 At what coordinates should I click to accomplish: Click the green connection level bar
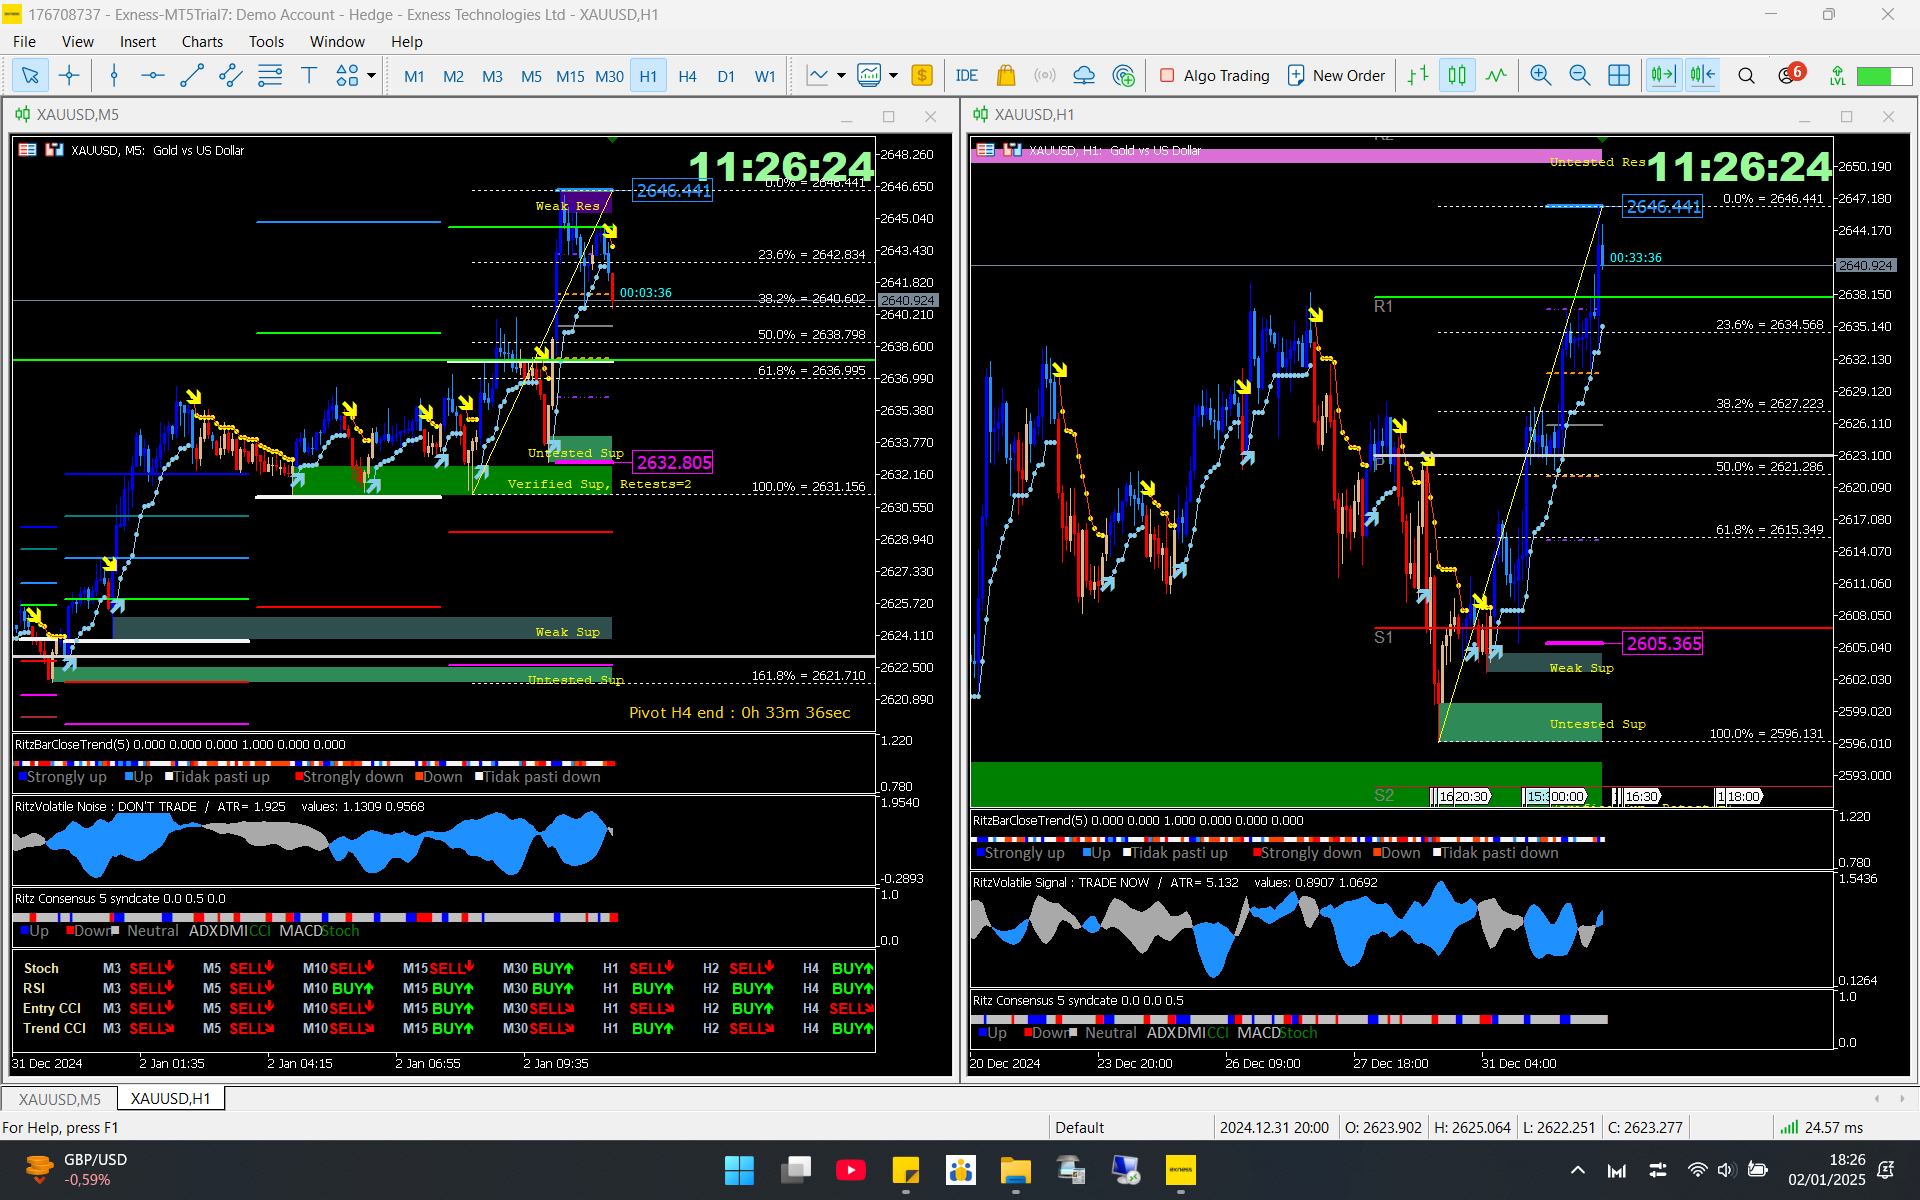pos(1882,76)
